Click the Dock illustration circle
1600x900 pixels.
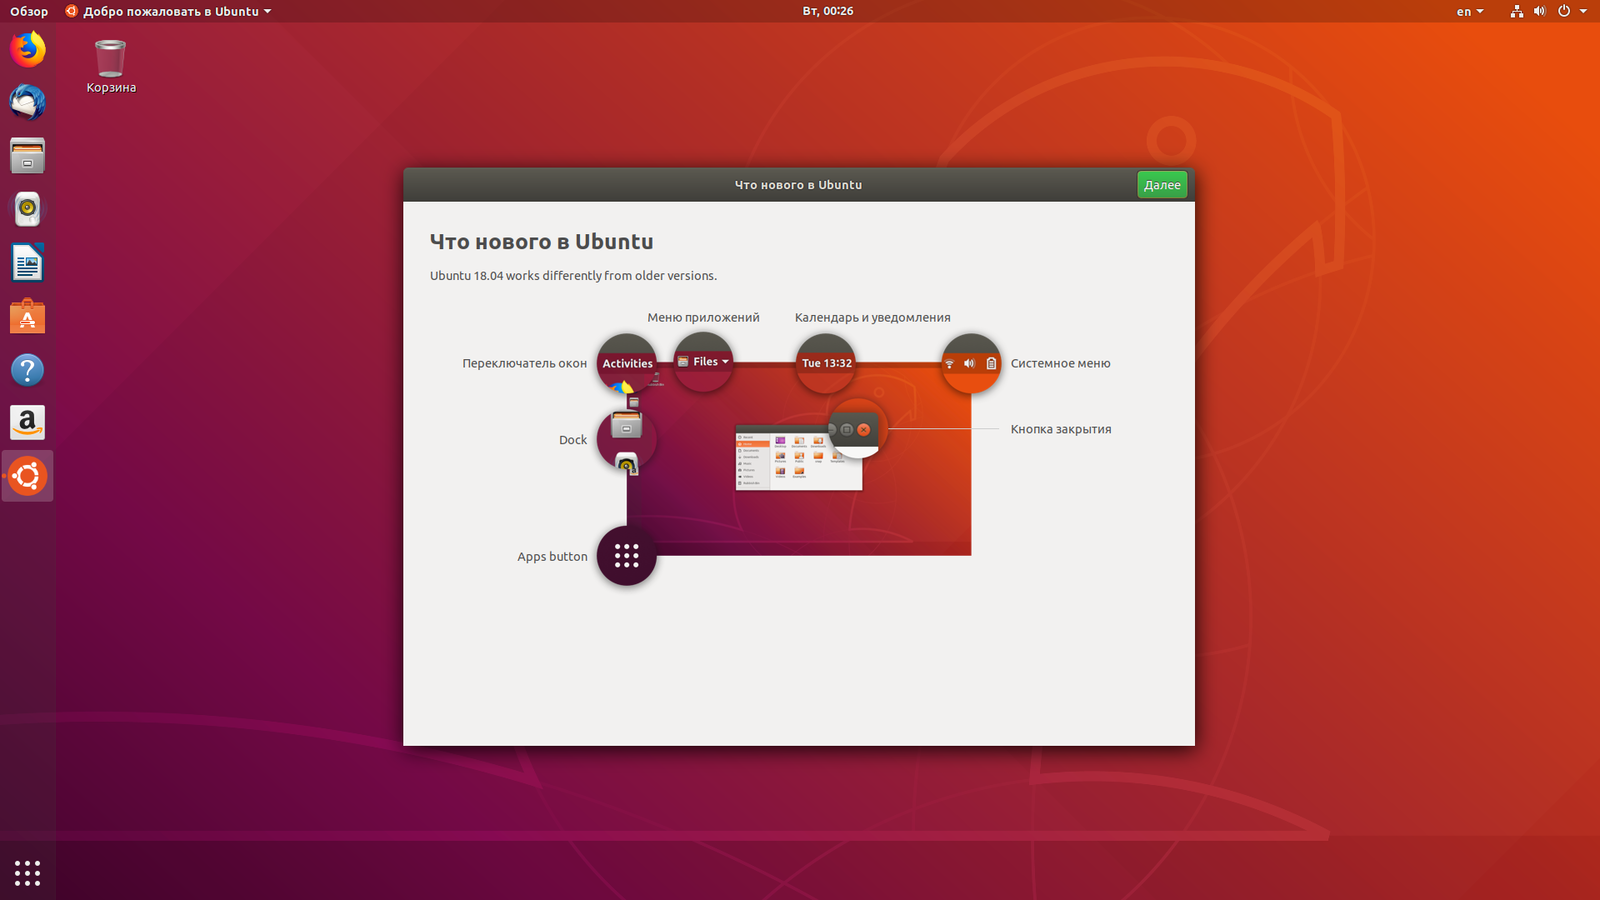(627, 439)
